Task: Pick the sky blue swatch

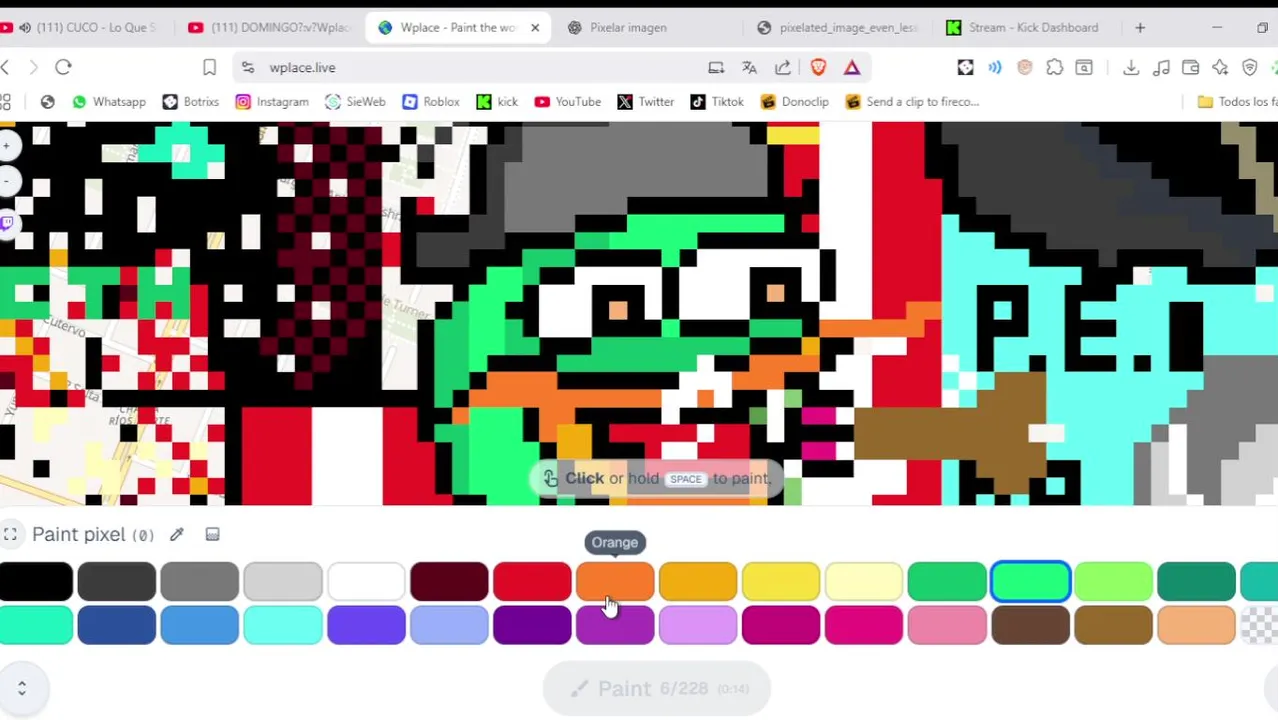Action: click(x=200, y=625)
